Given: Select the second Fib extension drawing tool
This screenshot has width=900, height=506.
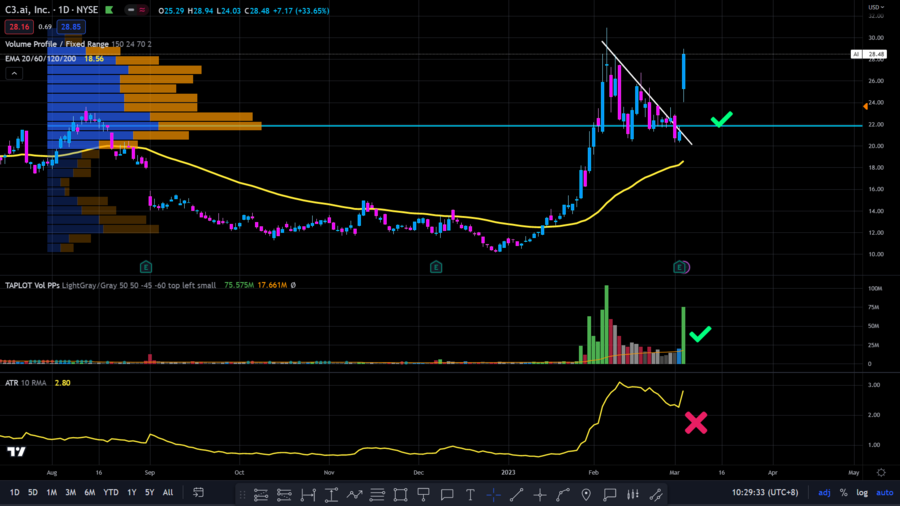Looking at the screenshot, I should pos(284,495).
